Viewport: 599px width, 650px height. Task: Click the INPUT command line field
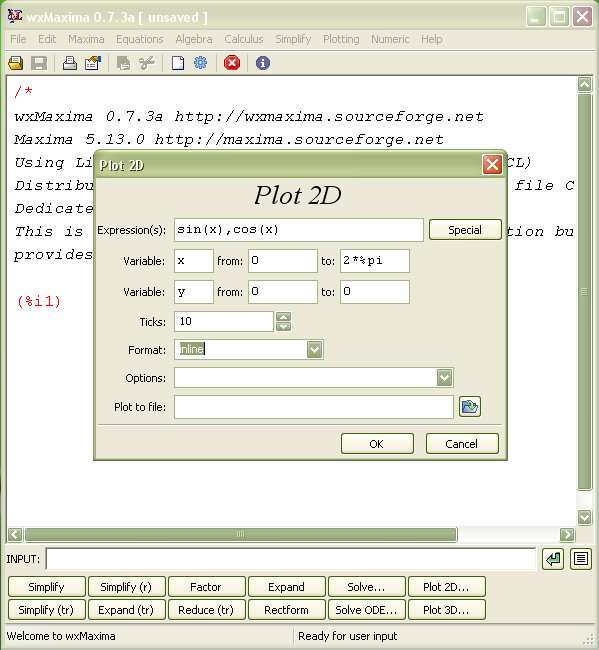[x=291, y=559]
